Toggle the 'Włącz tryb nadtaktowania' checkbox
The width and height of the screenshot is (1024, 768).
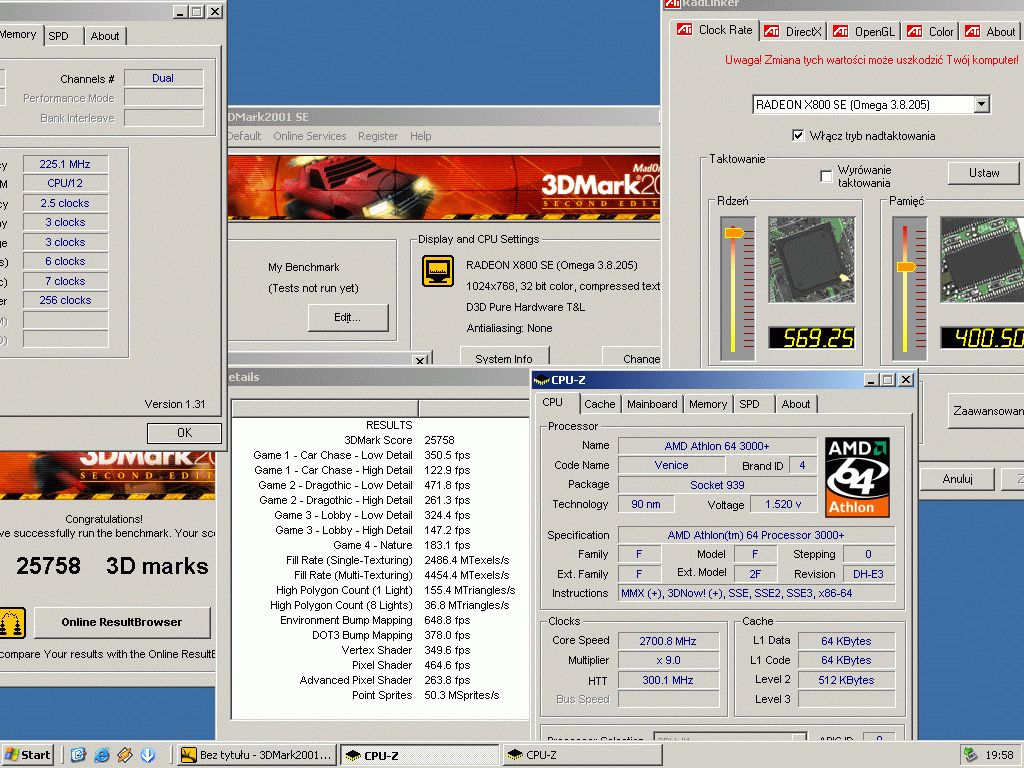pyautogui.click(x=797, y=135)
